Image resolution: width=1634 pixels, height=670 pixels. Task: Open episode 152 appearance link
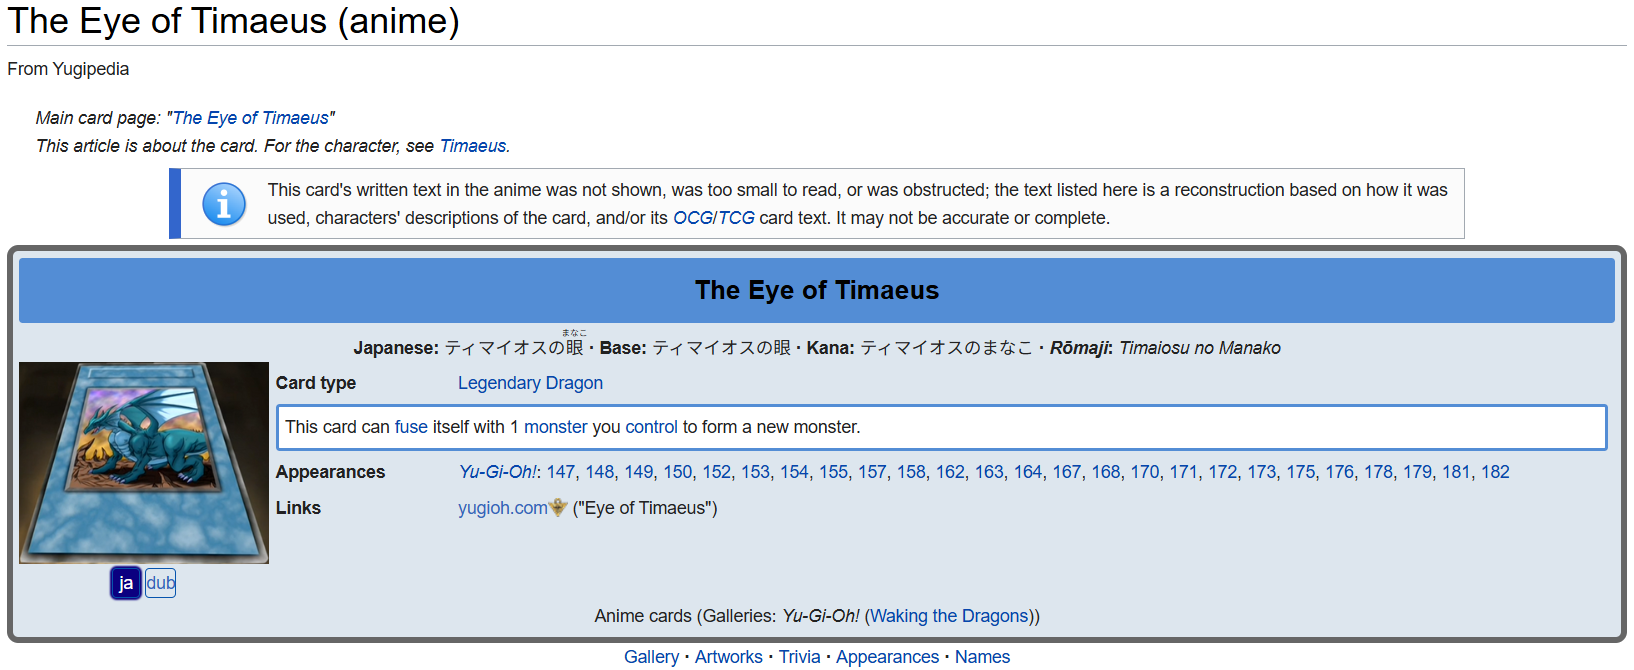717,472
